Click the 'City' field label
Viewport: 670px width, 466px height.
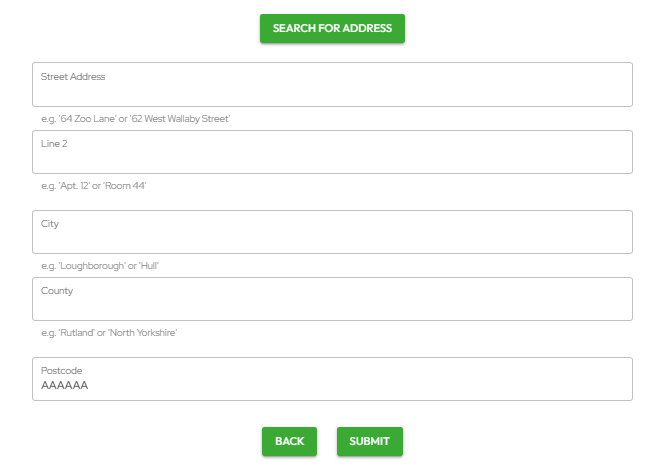coord(50,224)
